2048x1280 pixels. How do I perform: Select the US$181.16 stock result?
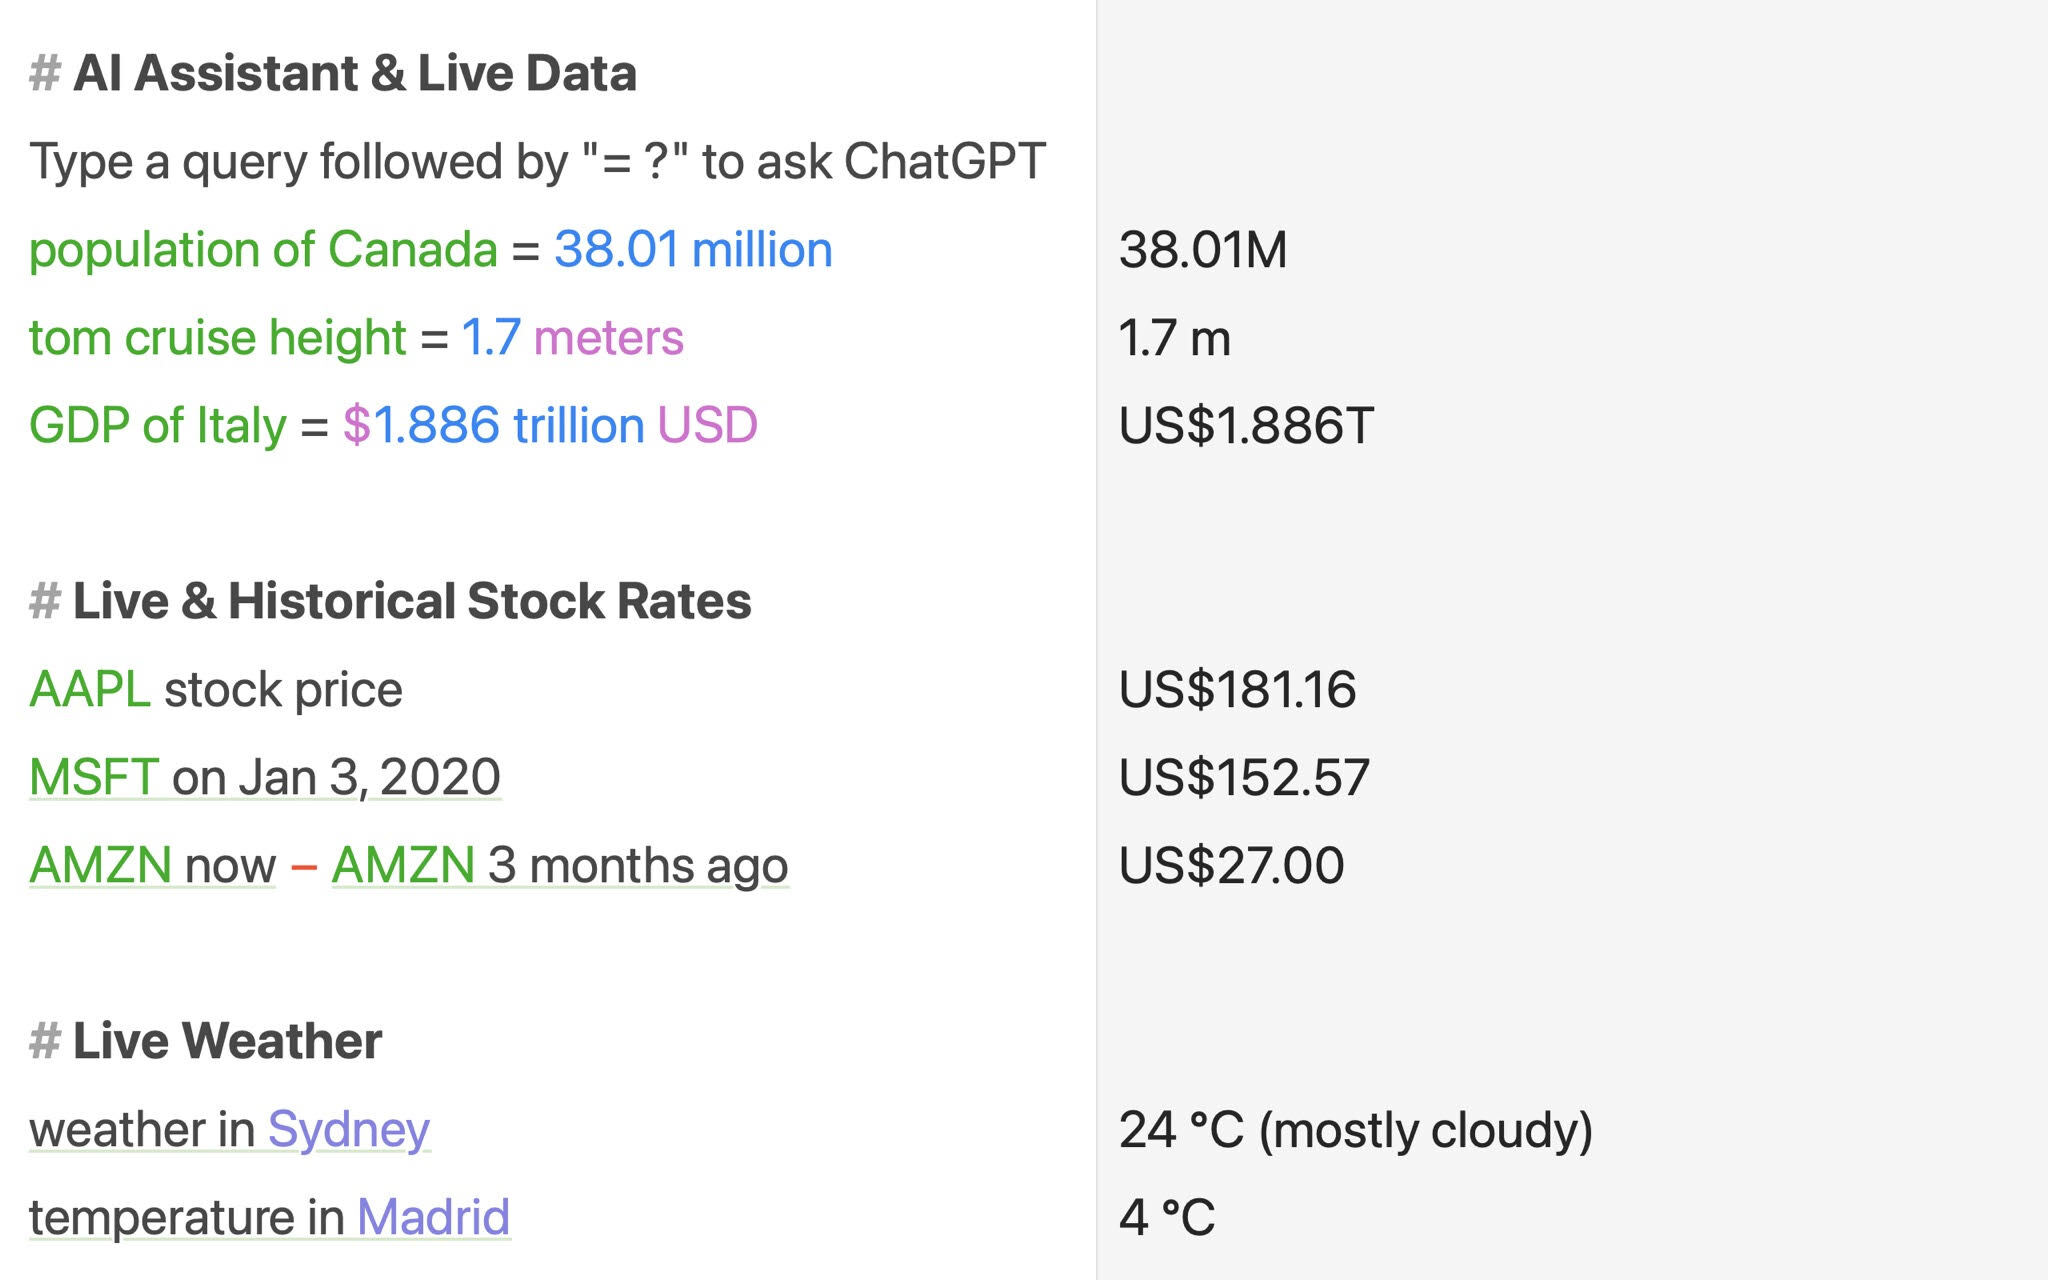[1237, 690]
